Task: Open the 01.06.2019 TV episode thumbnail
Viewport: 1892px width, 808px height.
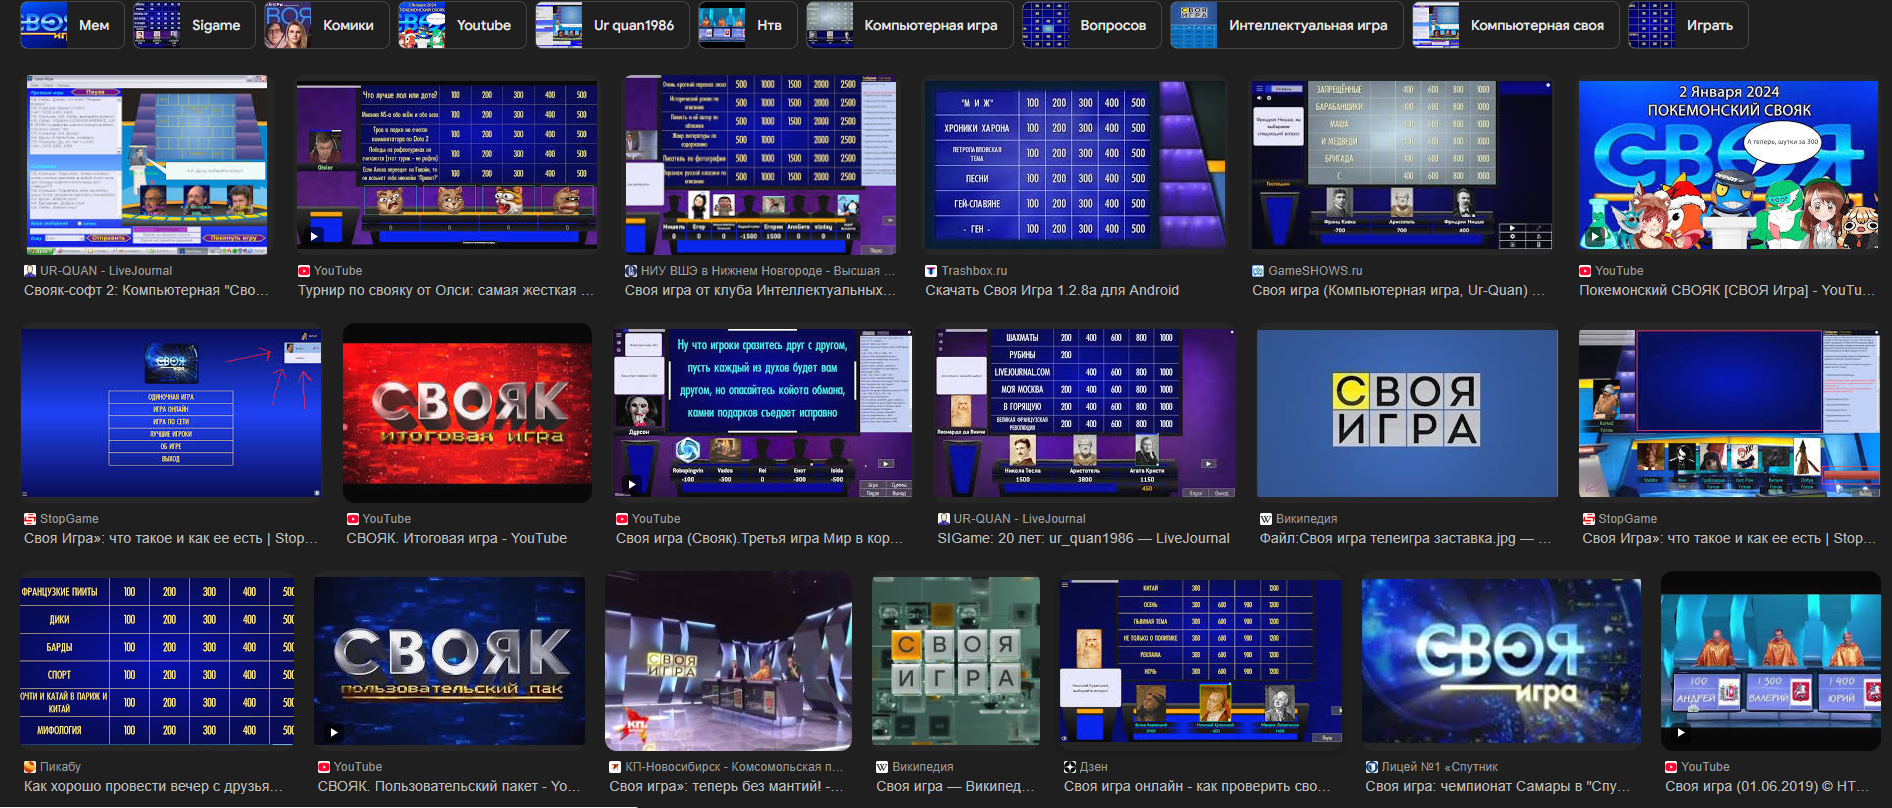Action: point(1771,661)
